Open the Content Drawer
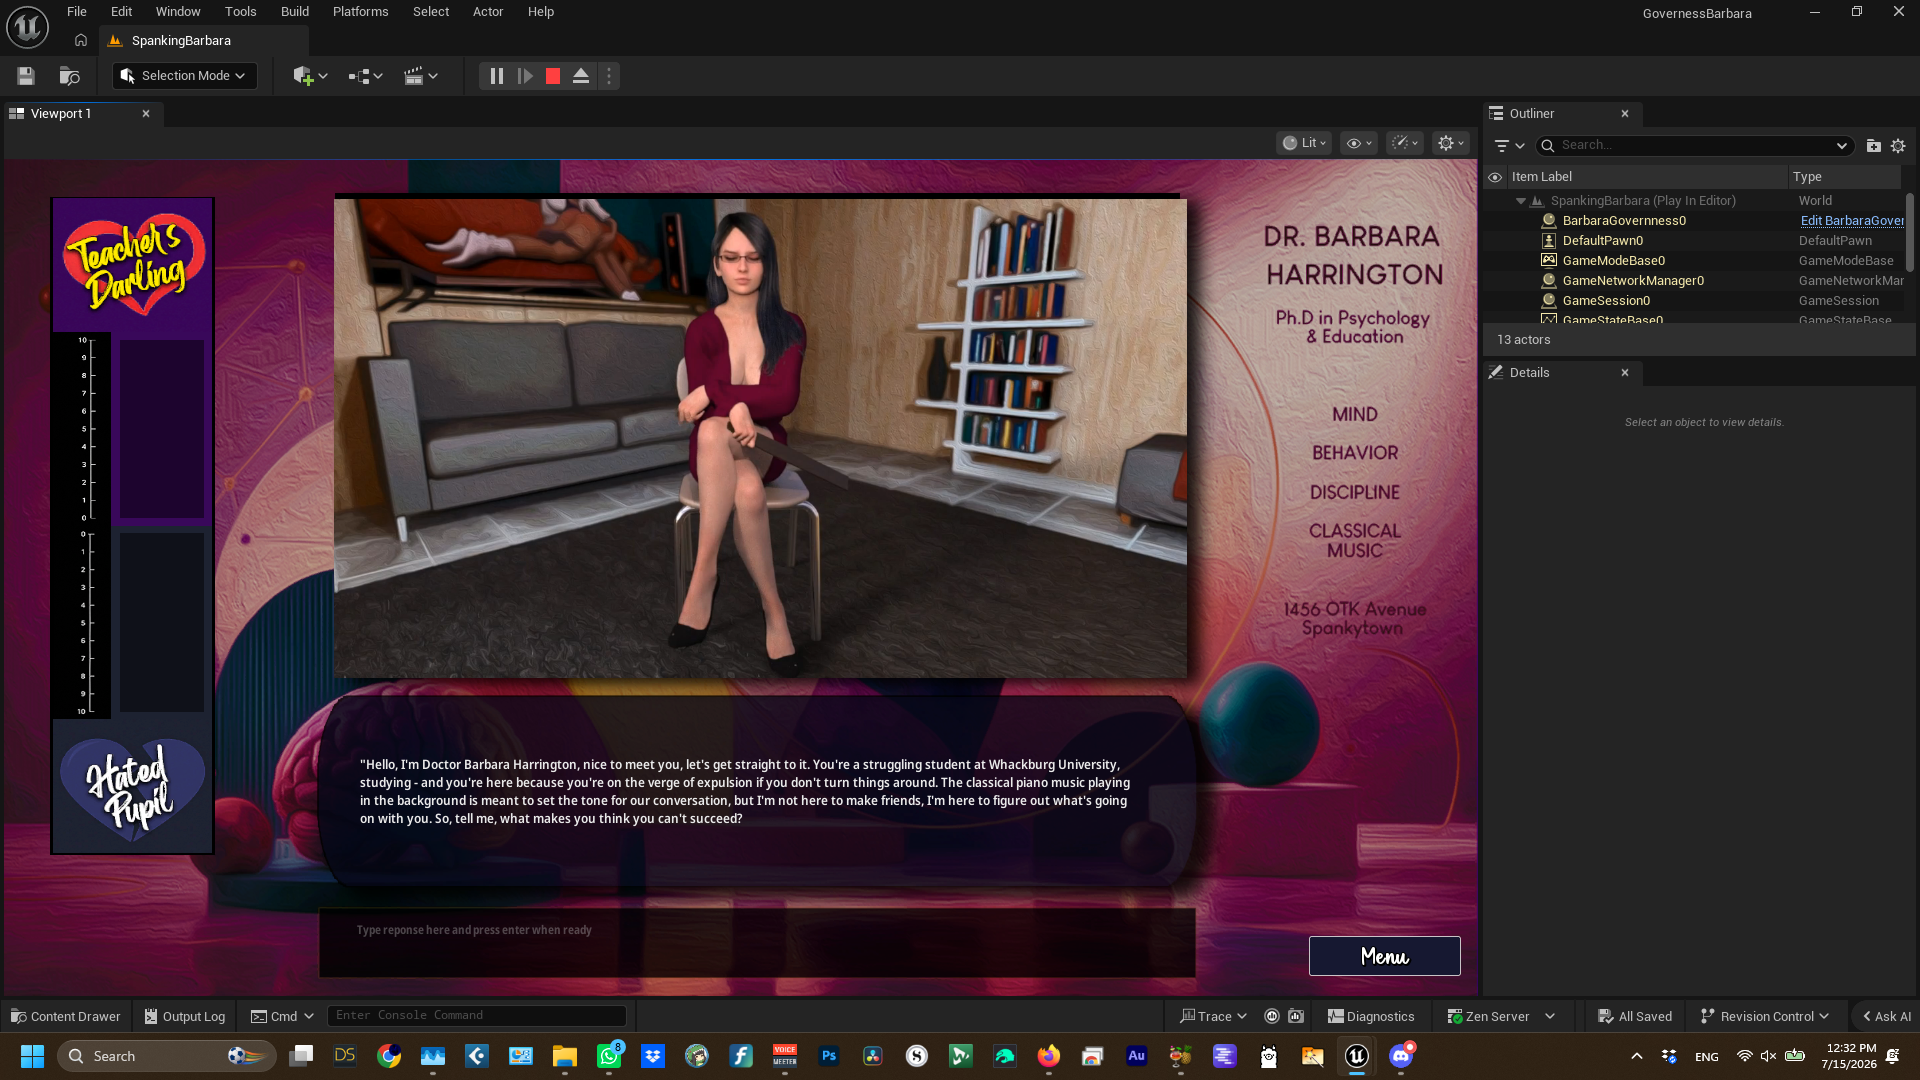This screenshot has height=1080, width=1920. pos(66,1016)
